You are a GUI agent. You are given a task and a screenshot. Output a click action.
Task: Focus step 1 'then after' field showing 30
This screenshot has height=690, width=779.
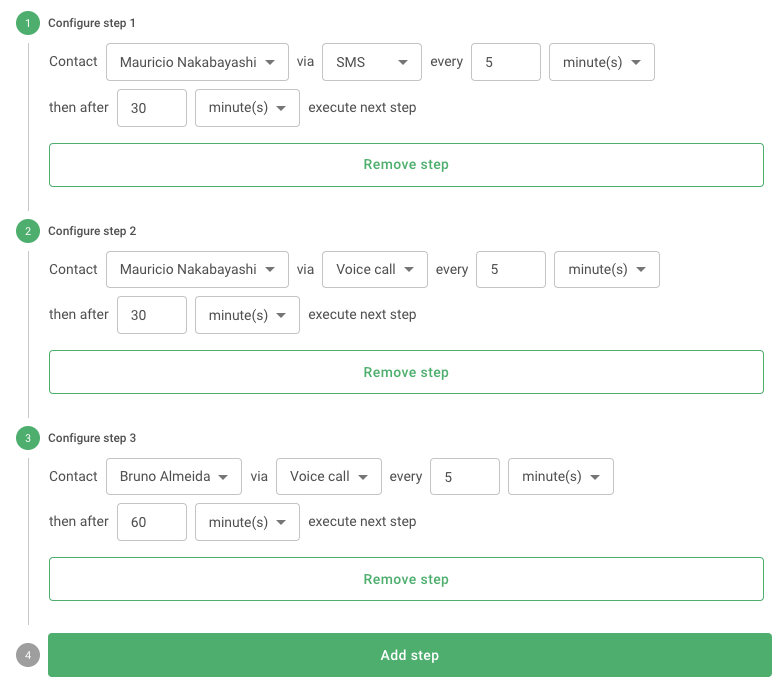point(152,108)
